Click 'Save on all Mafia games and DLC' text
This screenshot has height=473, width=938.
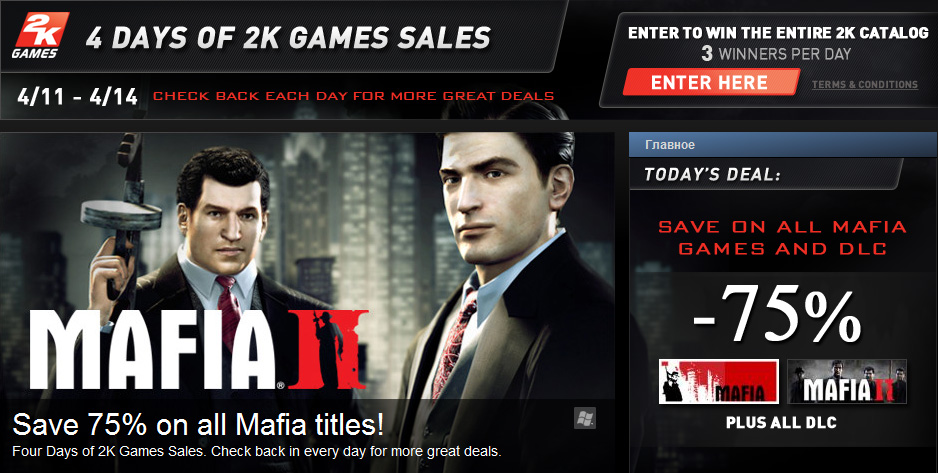[782, 238]
